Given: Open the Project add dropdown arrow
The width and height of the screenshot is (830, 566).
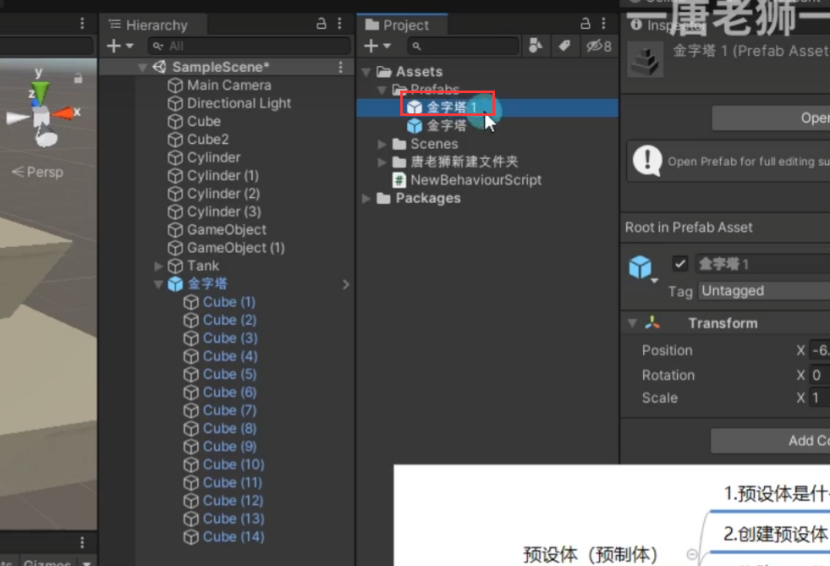Looking at the screenshot, I should pos(387,46).
